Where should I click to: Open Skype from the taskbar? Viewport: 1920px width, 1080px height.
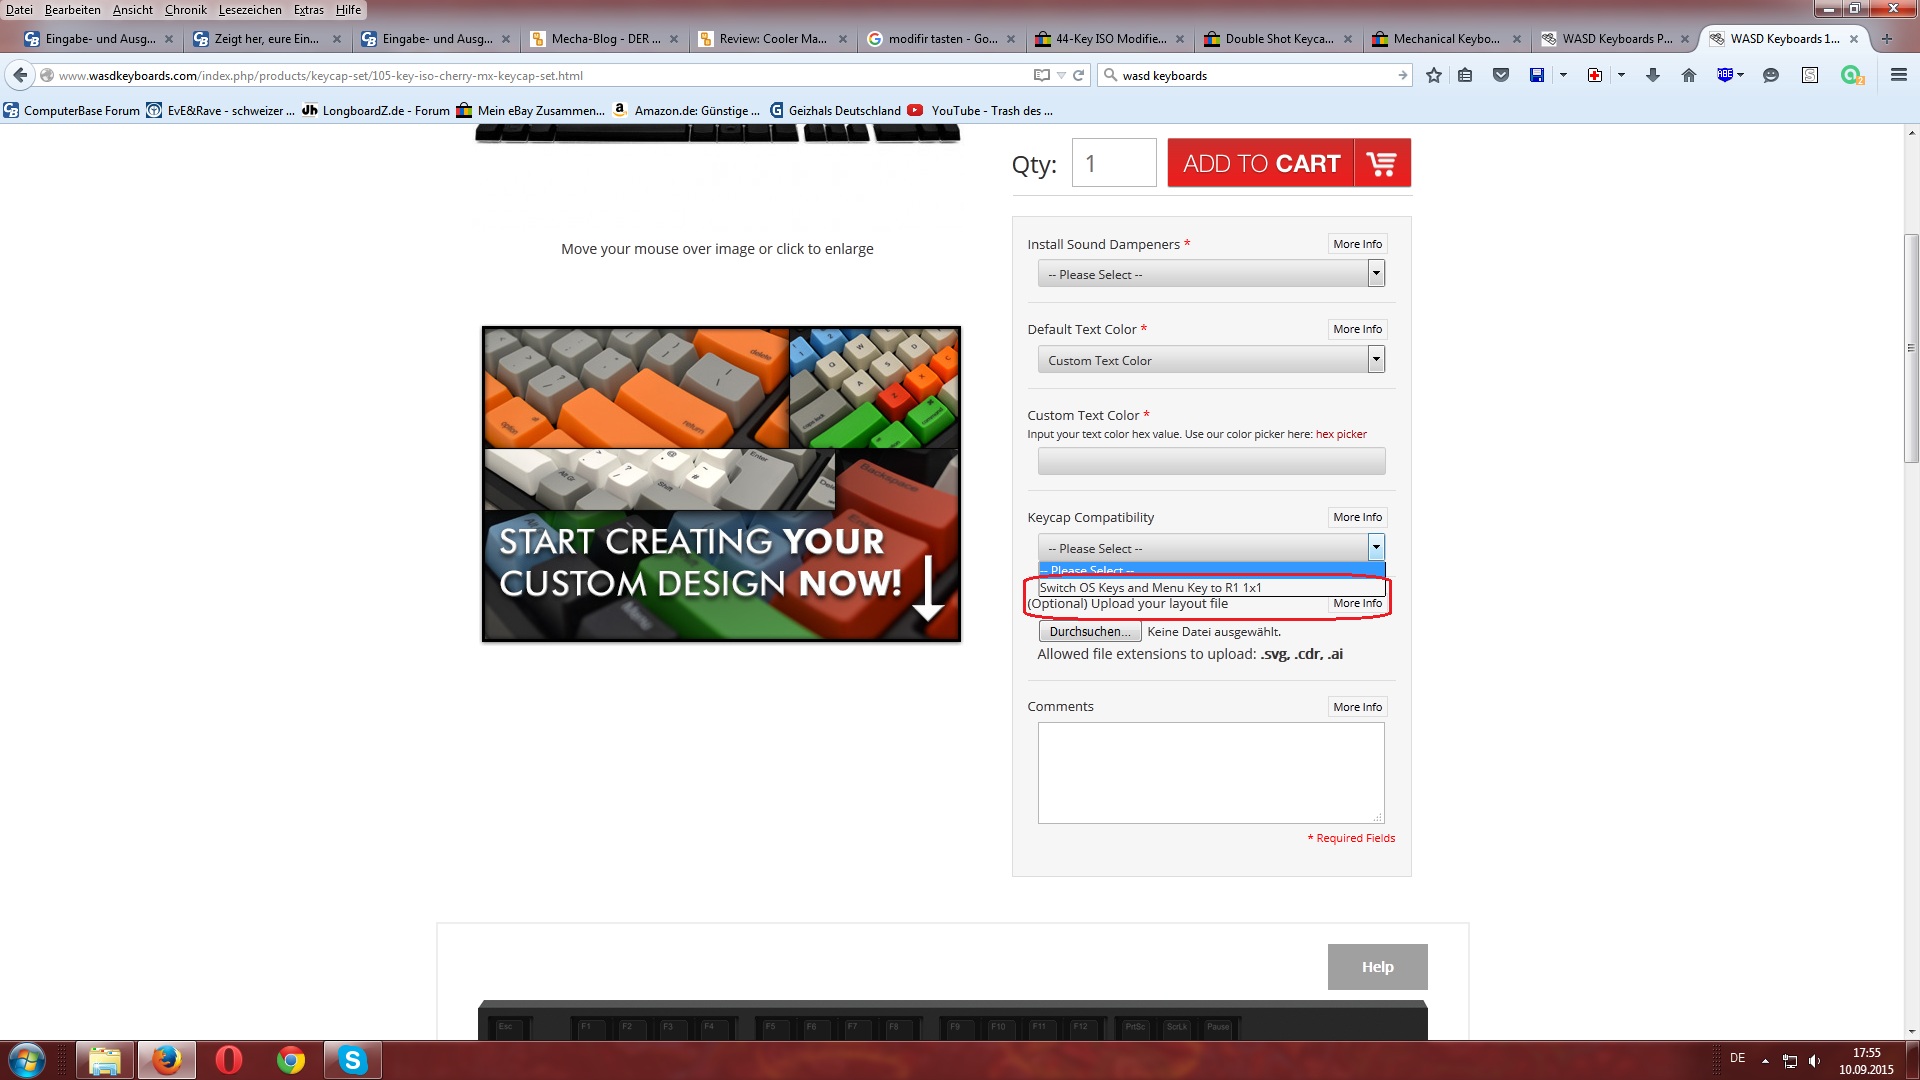click(352, 1059)
